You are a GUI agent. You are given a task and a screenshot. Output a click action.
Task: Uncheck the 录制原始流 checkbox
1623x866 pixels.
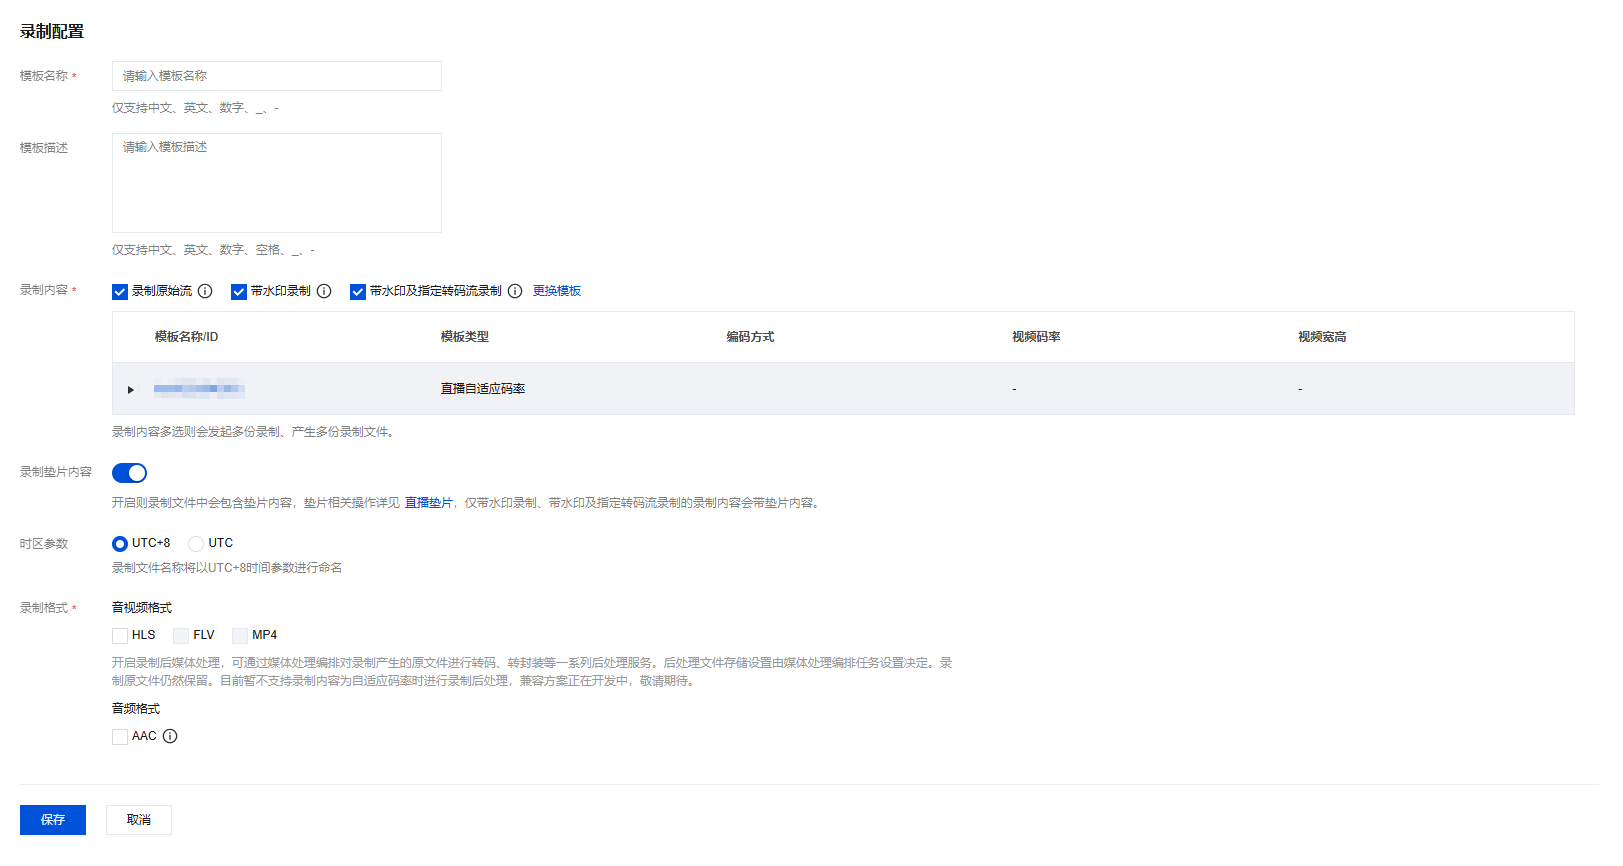[120, 292]
